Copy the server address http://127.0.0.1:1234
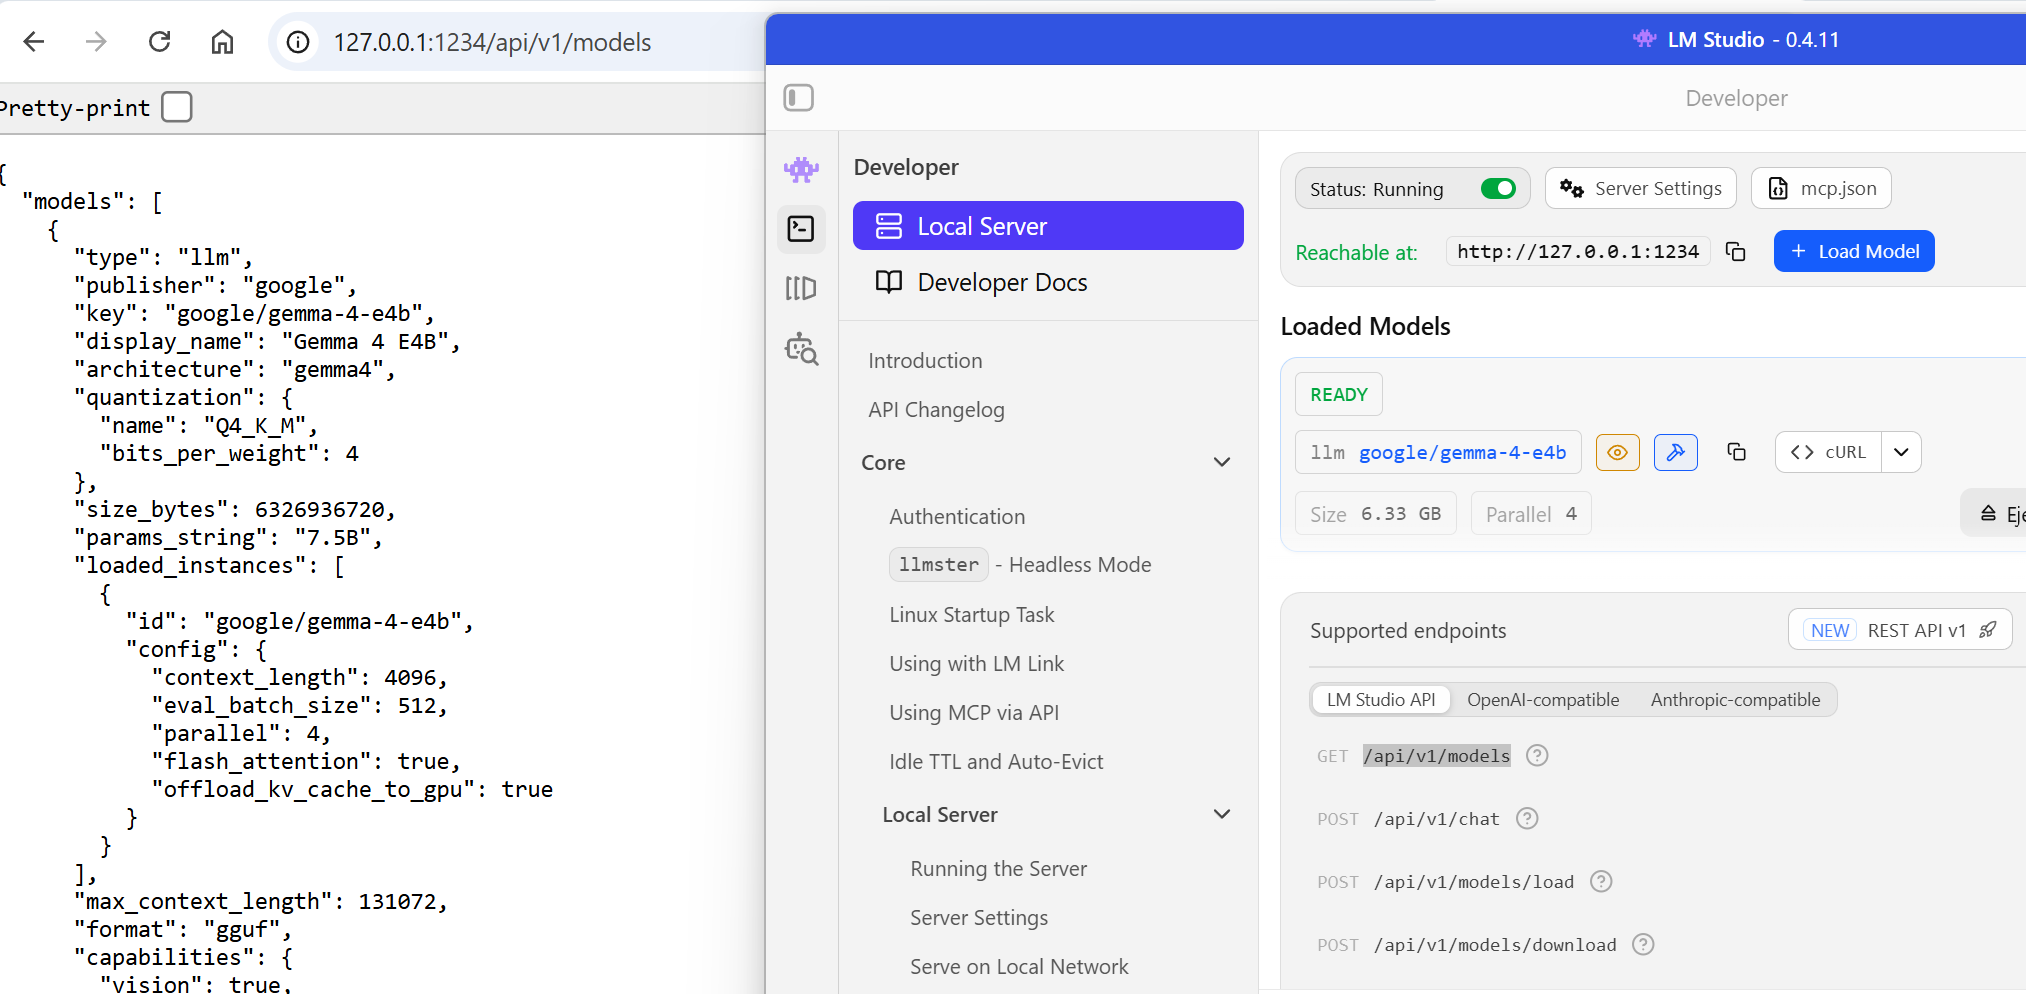The height and width of the screenshot is (994, 2026). click(1736, 252)
